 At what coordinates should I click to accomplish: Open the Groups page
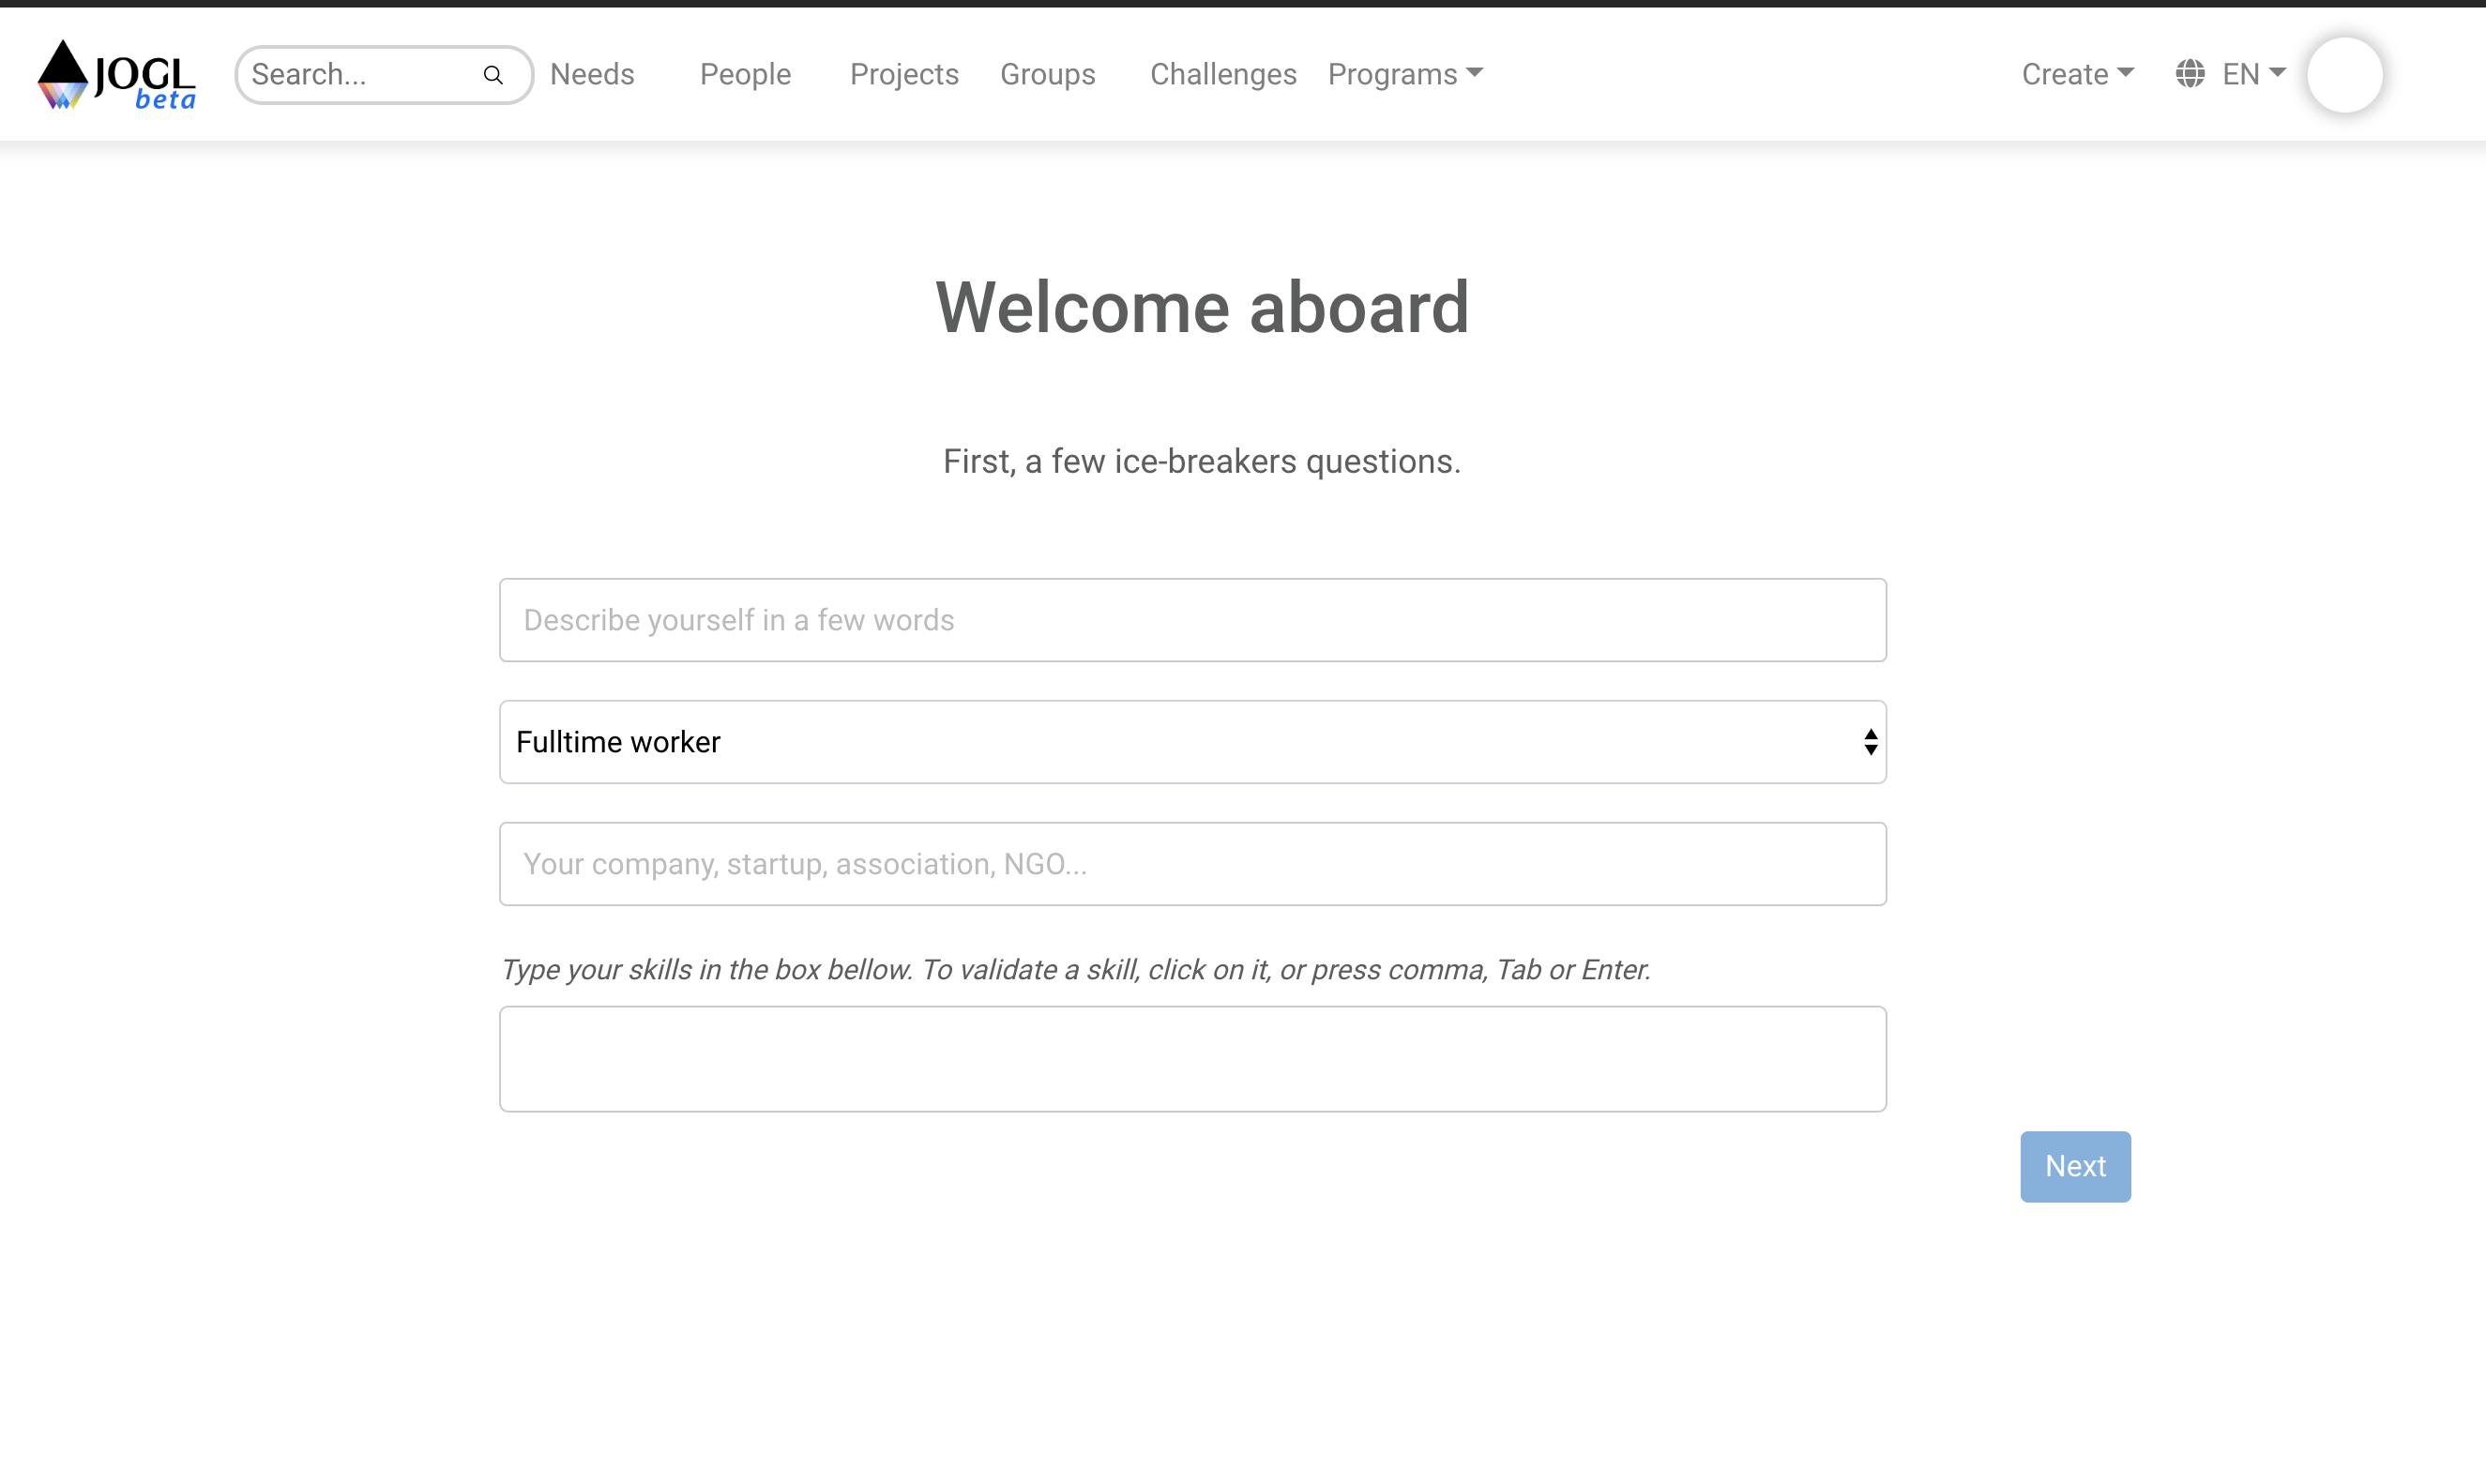[x=1047, y=74]
